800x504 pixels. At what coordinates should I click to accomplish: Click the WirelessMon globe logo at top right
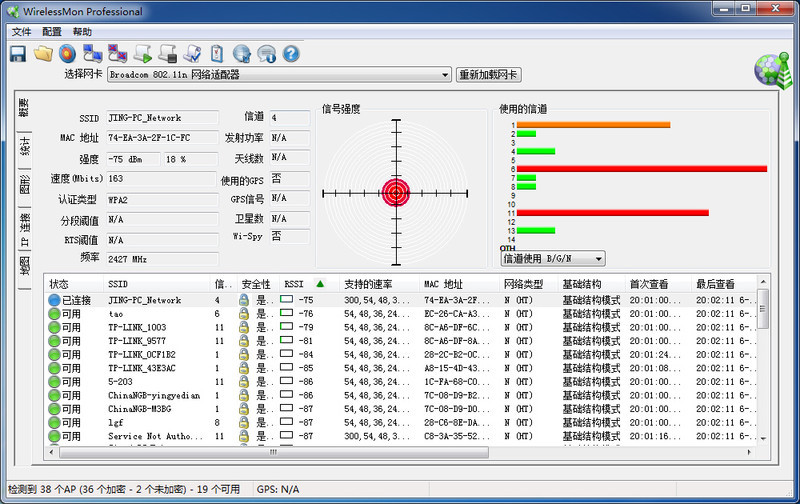(773, 70)
